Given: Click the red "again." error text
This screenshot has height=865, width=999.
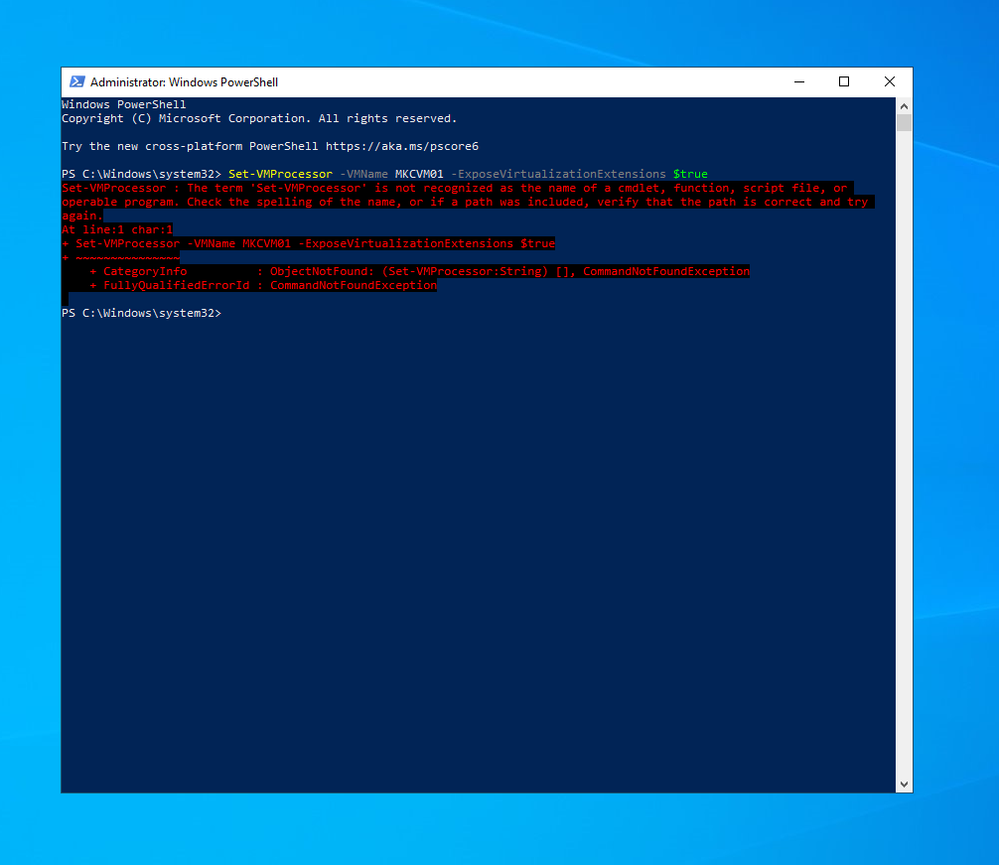Looking at the screenshot, I should tap(82, 216).
